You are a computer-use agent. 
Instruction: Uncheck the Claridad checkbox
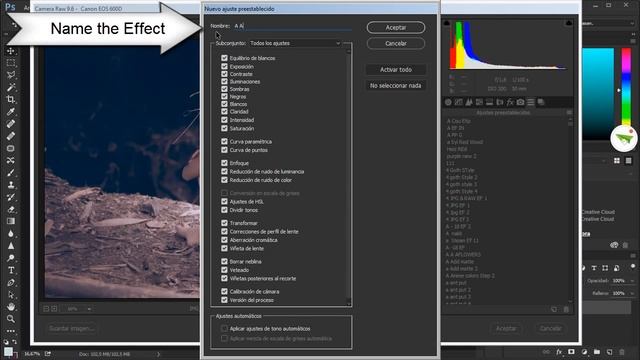pos(224,111)
